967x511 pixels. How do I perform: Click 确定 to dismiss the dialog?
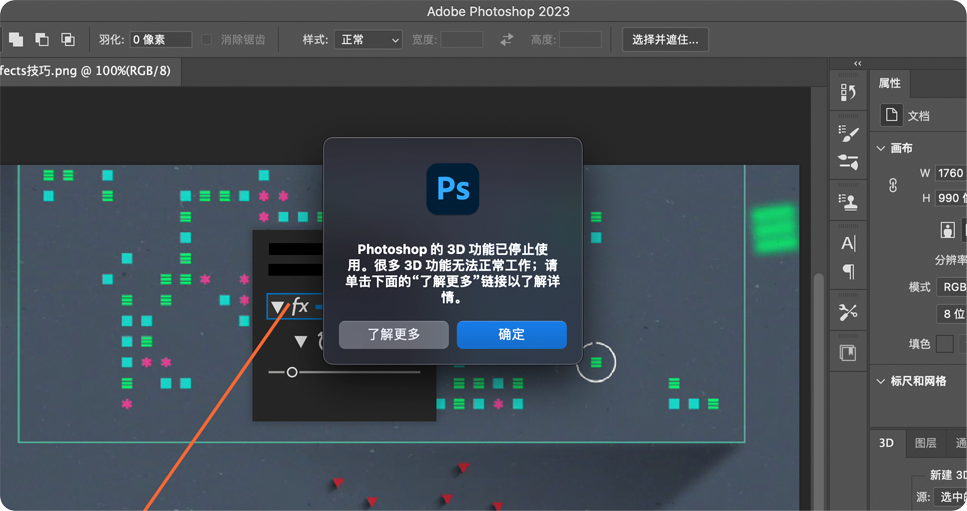pos(511,335)
